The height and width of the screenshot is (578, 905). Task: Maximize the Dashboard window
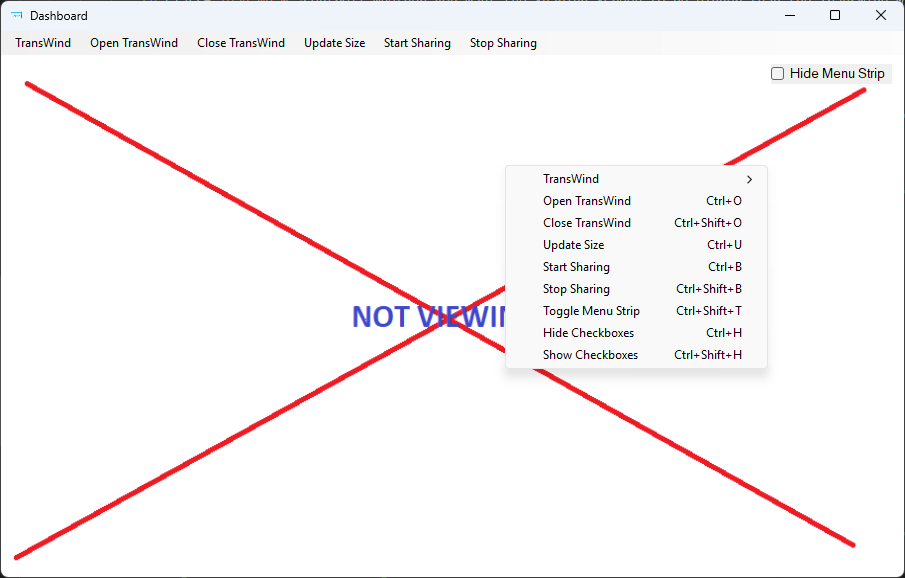coord(835,15)
